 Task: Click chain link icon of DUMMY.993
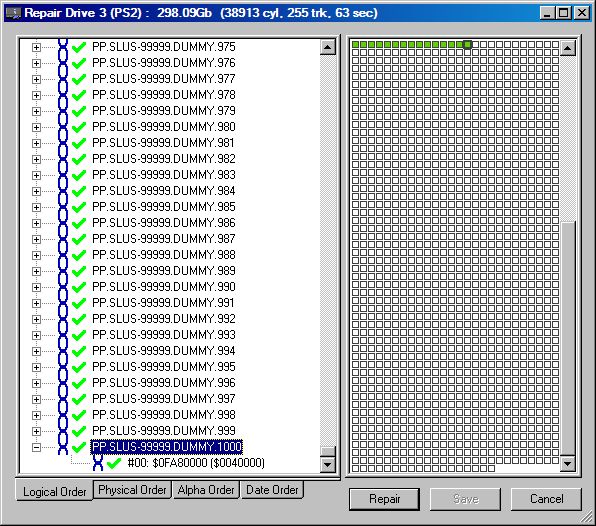click(63, 335)
